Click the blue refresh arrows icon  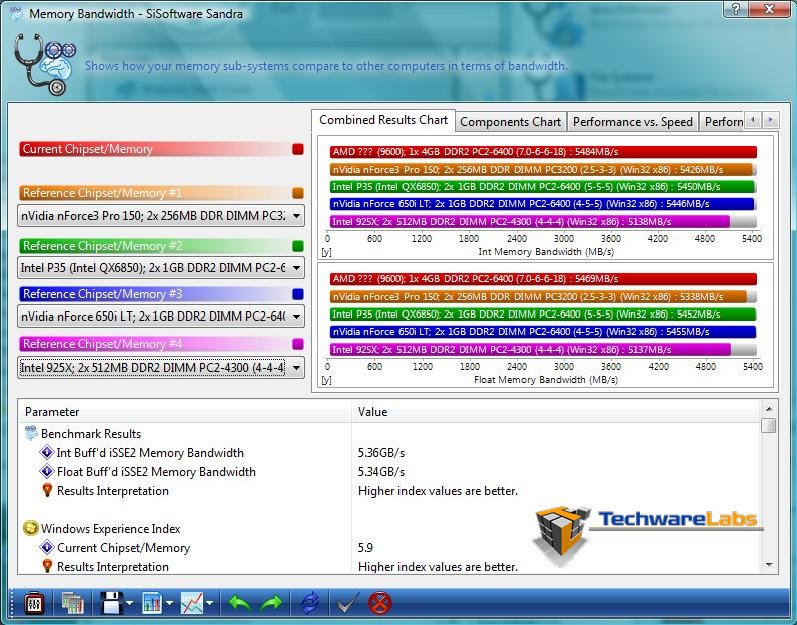pos(310,603)
